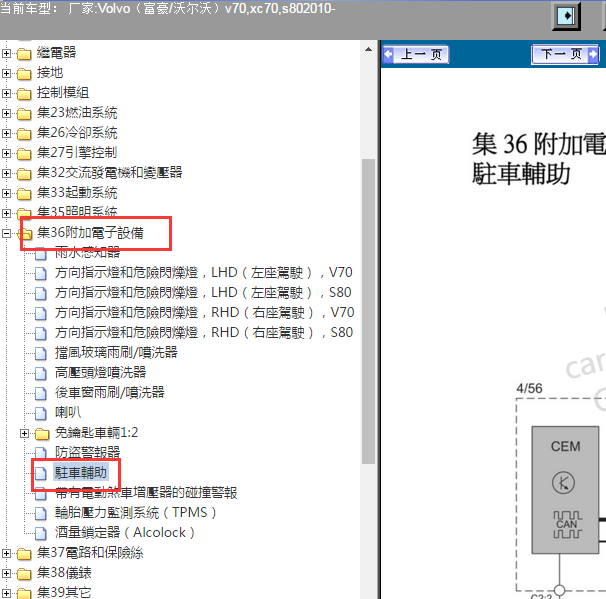This screenshot has height=599, width=606.
Task: Select the 控制模組 folder icon
Action: click(24, 94)
